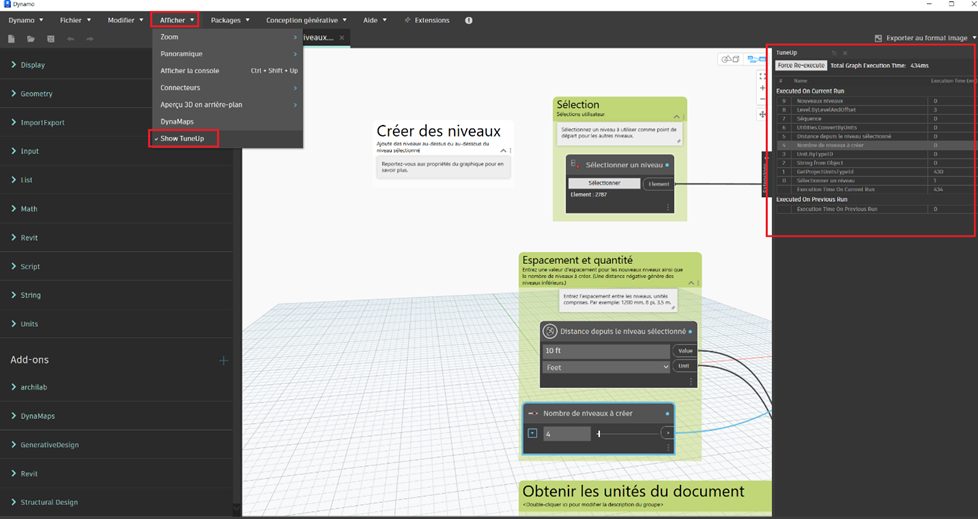
Task: Toggle Nombre de niveaux à créer input dot
Action: point(667,414)
